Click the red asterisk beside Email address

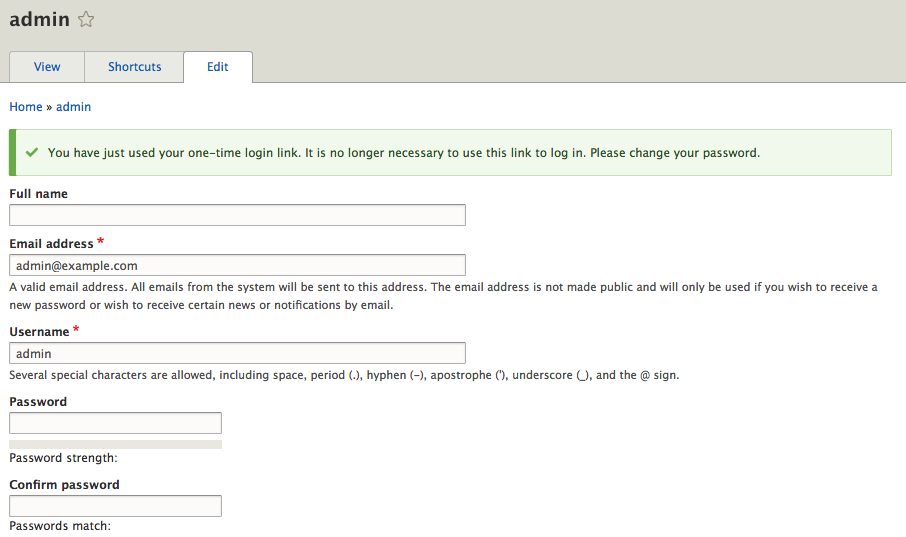pyautogui.click(x=101, y=242)
